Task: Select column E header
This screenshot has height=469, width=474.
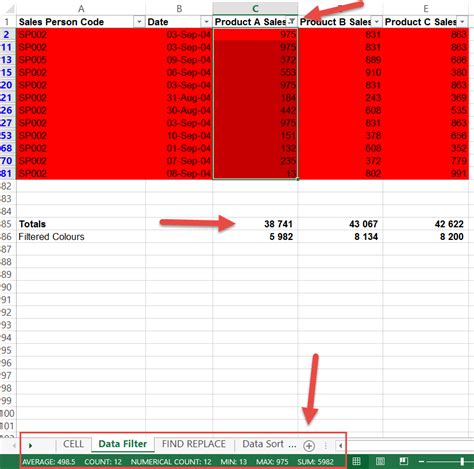Action: [426, 9]
